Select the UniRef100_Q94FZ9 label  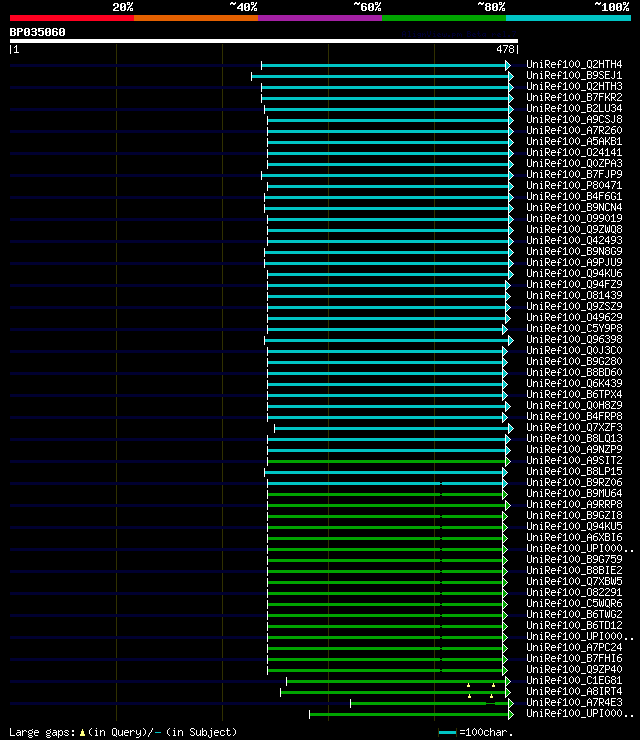[x=574, y=284]
